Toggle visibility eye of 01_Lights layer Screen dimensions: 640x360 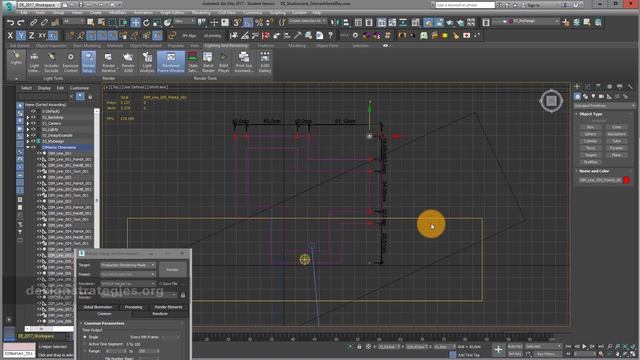(x=33, y=129)
